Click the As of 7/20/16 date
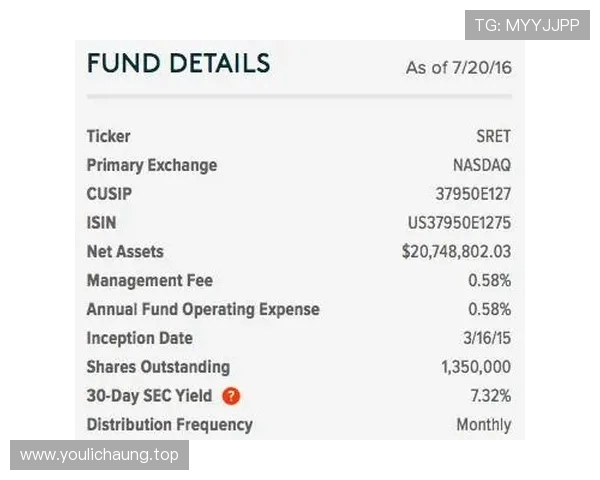 (458, 68)
